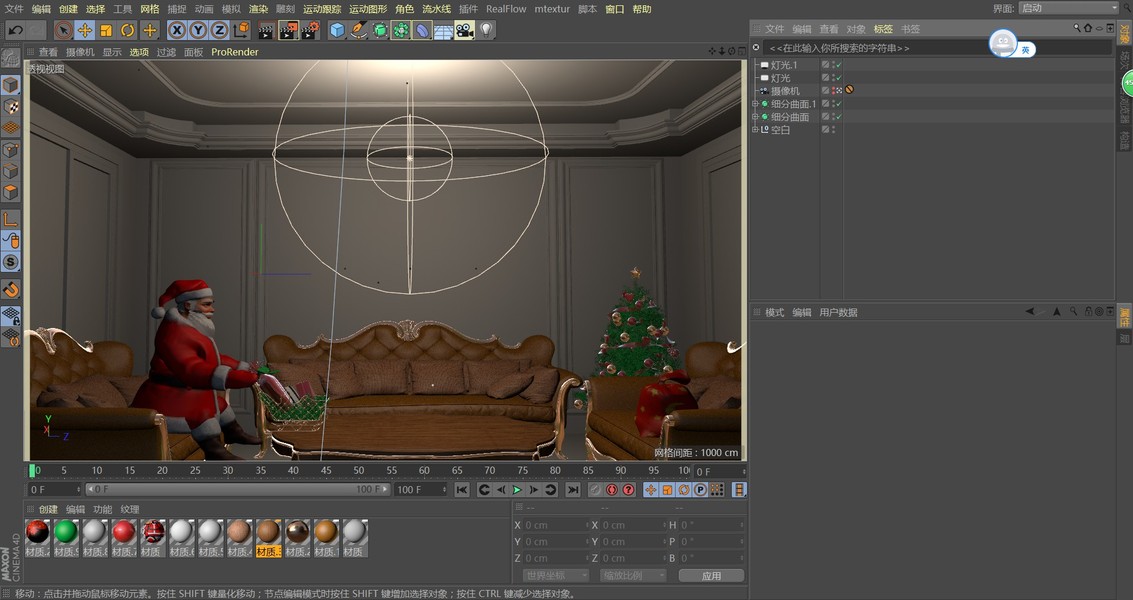Click the green timeline playhead at frame 0
Viewport: 1133px width, 600px height.
click(x=32, y=471)
